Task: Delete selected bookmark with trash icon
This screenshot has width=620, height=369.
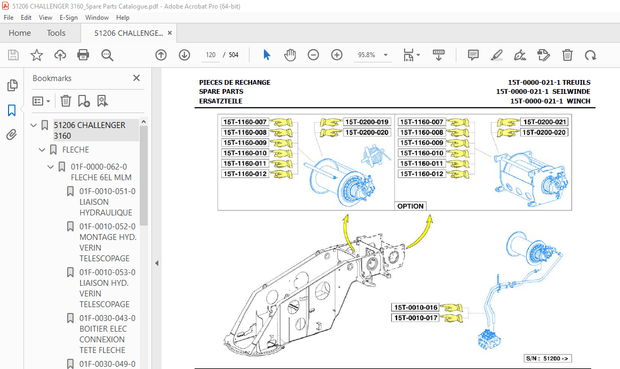Action: (x=66, y=101)
